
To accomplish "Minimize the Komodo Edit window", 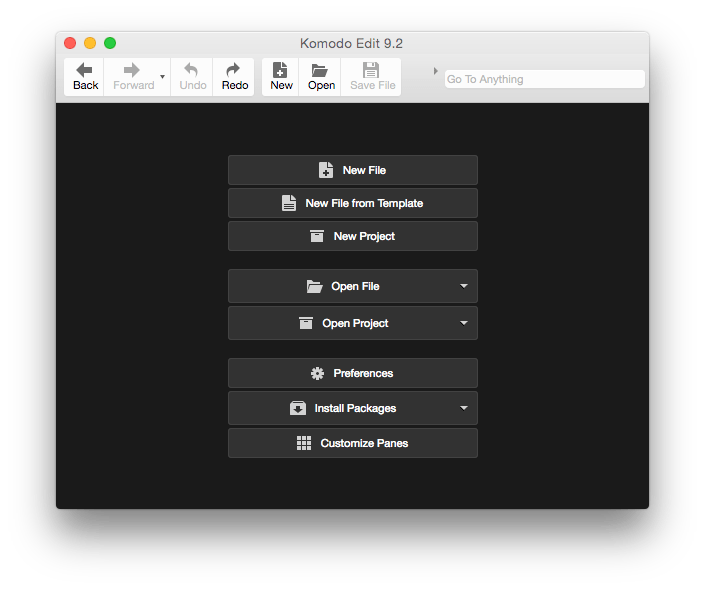I will click(90, 43).
